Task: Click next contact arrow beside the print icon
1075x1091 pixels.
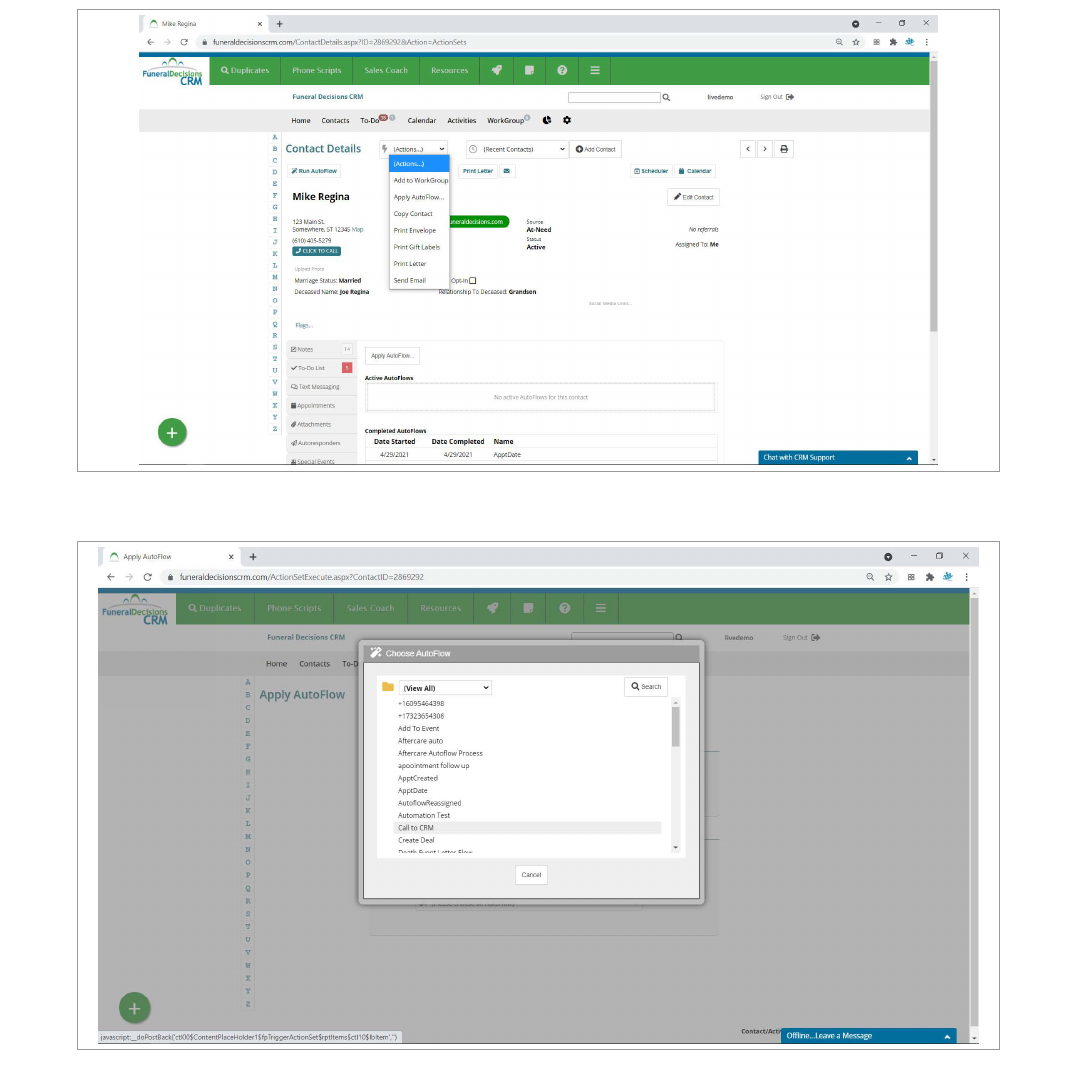Action: pos(765,149)
